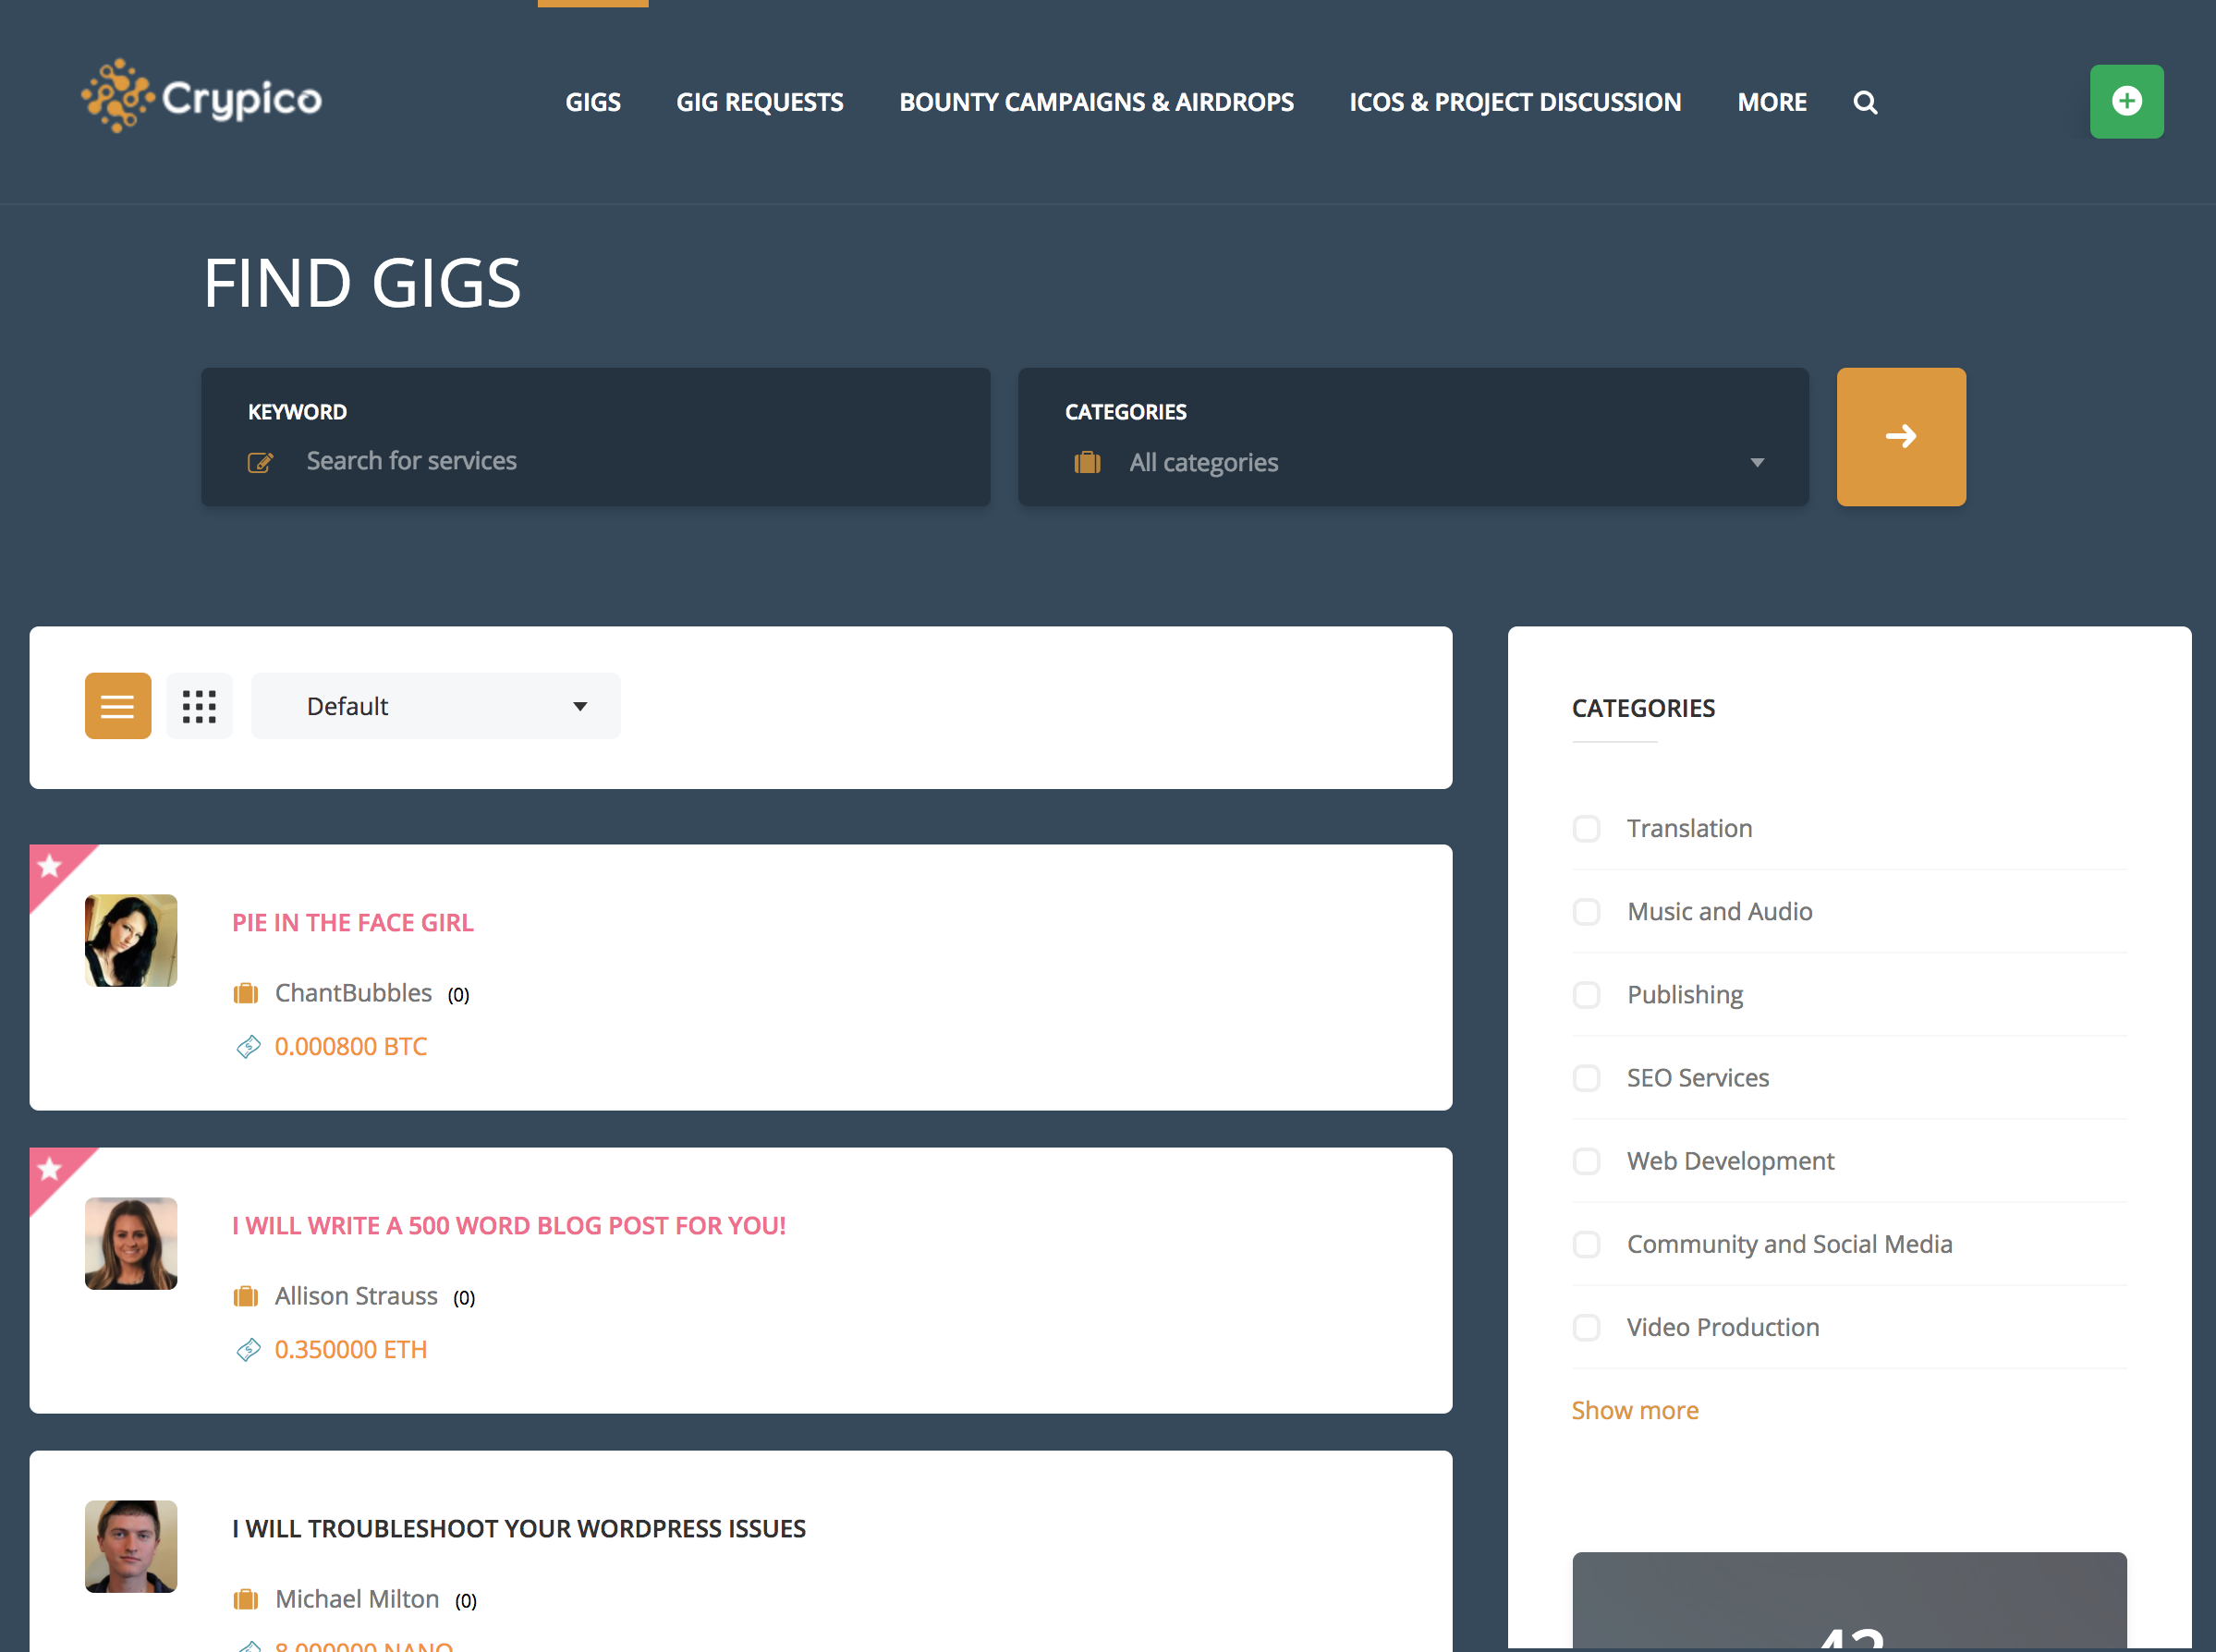The width and height of the screenshot is (2216, 1652).
Task: Click briefcase icon beside Michael Milton
Action: point(245,1599)
